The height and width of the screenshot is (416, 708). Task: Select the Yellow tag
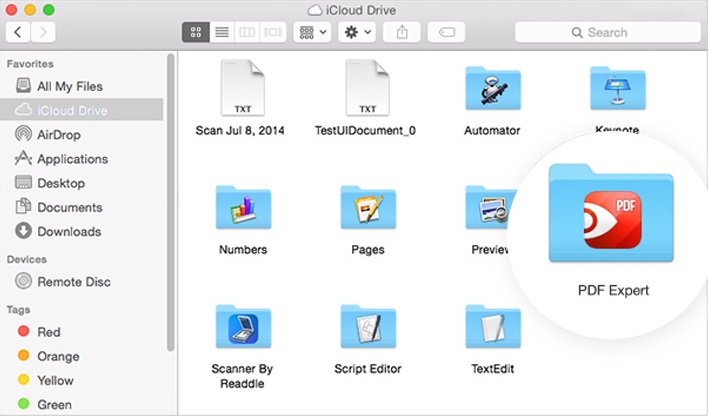[x=81, y=380]
